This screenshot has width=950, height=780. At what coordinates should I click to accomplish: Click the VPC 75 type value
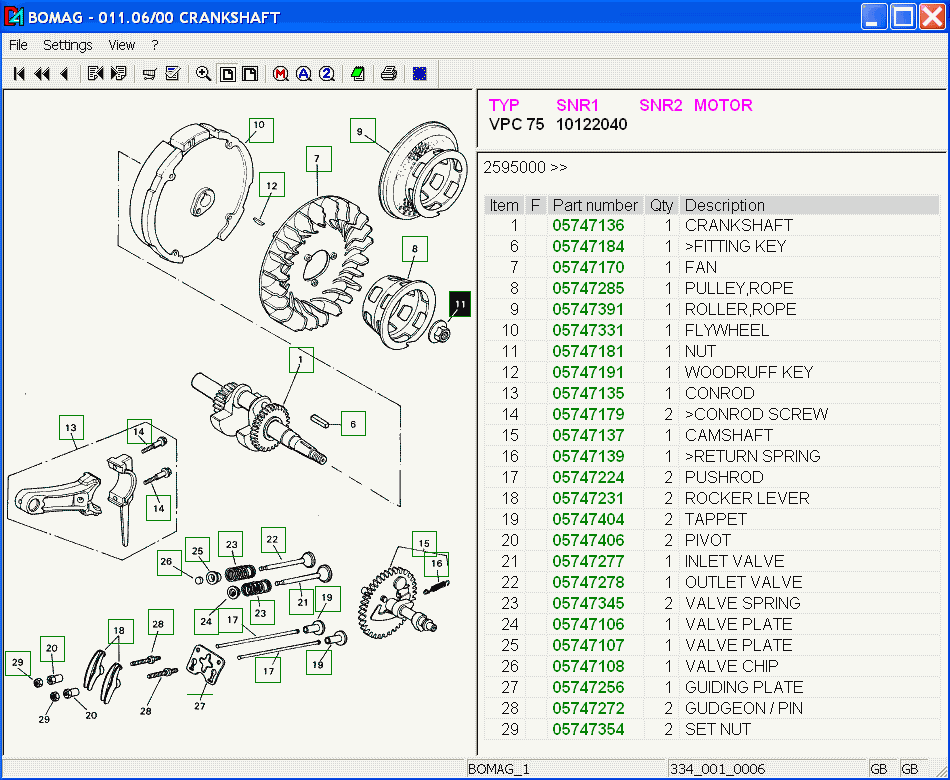[516, 125]
